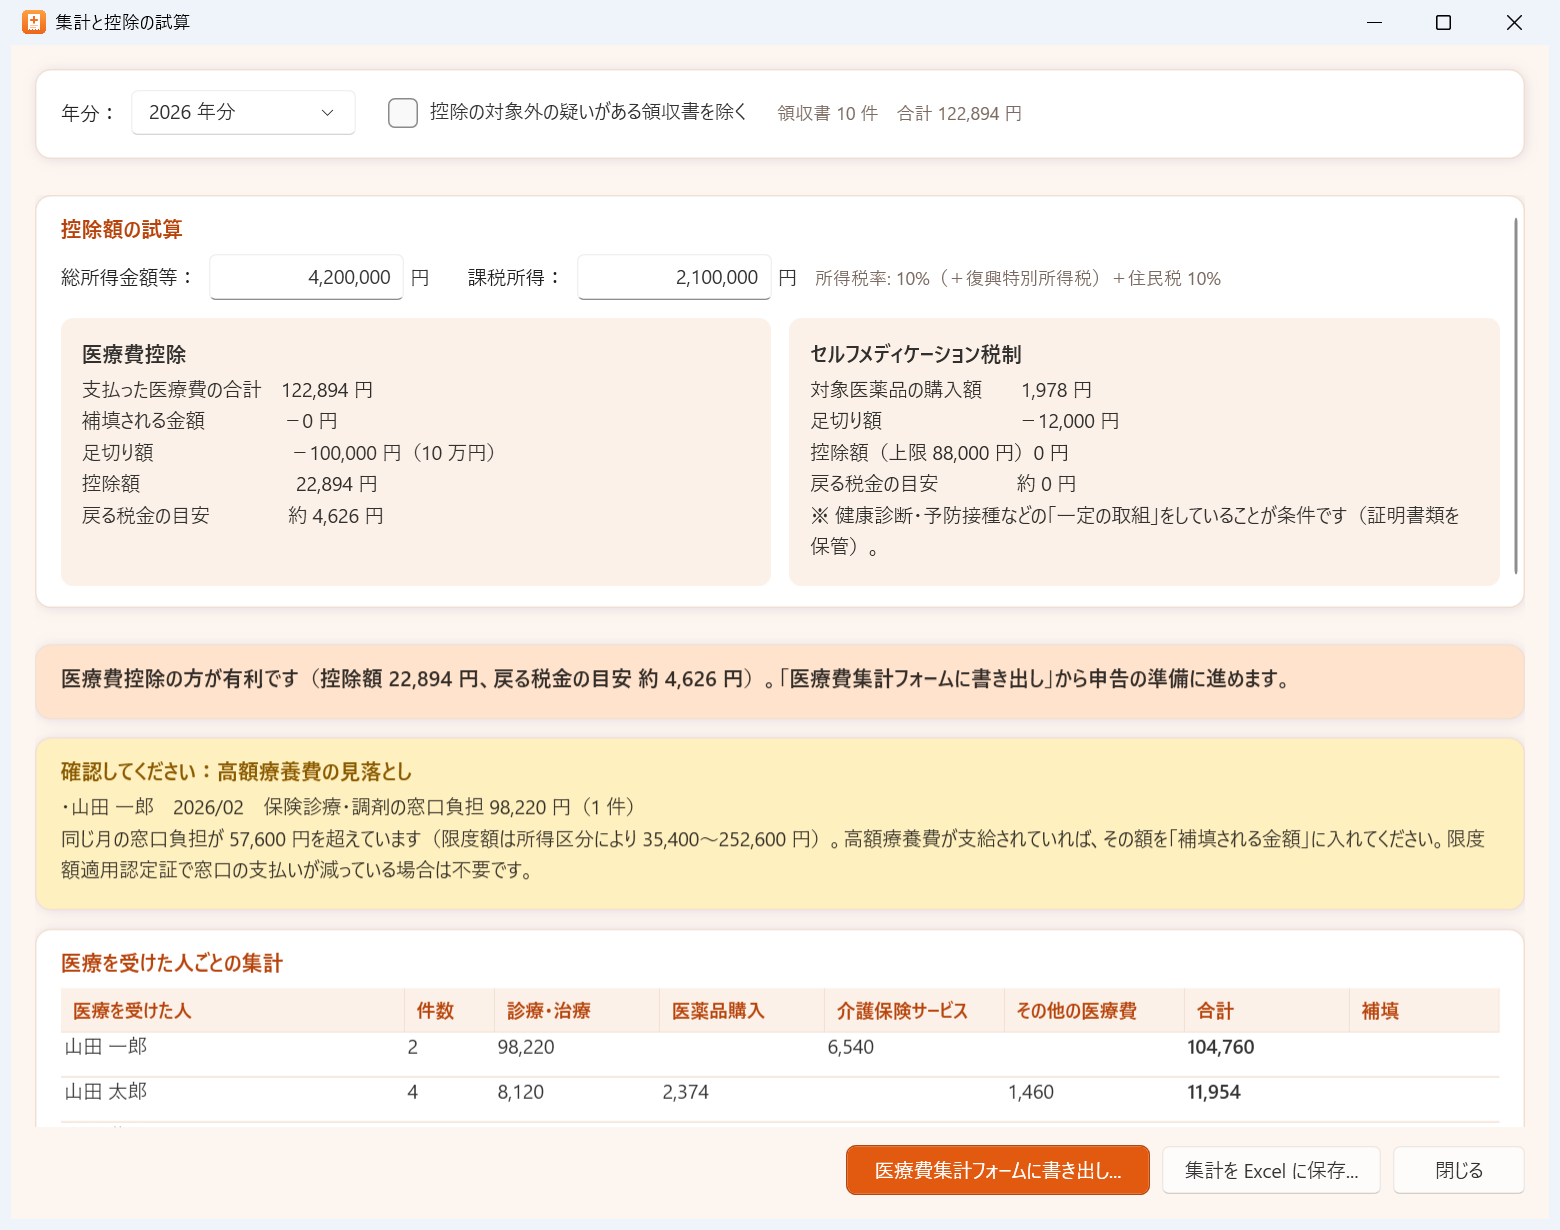Click the セルフメディケーション税制 card heading
This screenshot has width=1560, height=1230.
(x=915, y=354)
